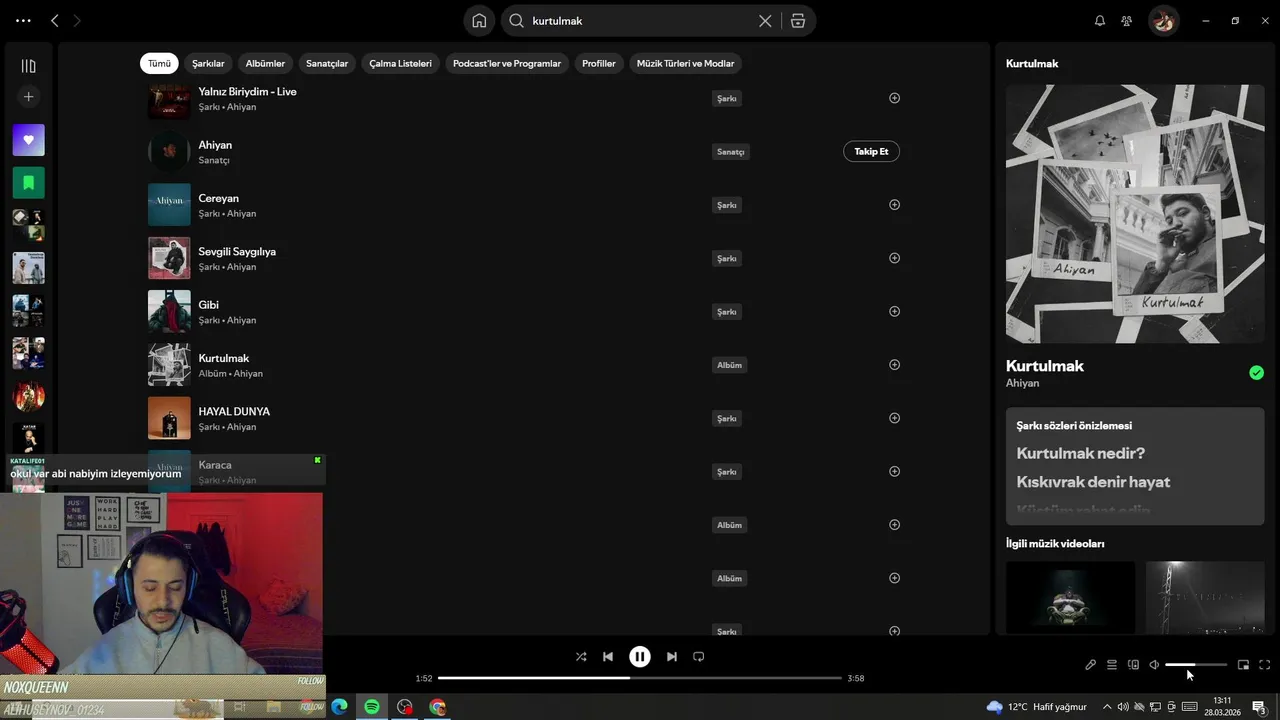This screenshot has height=720, width=1280.
Task: Open the Ahiyan artist result
Action: tap(524, 151)
